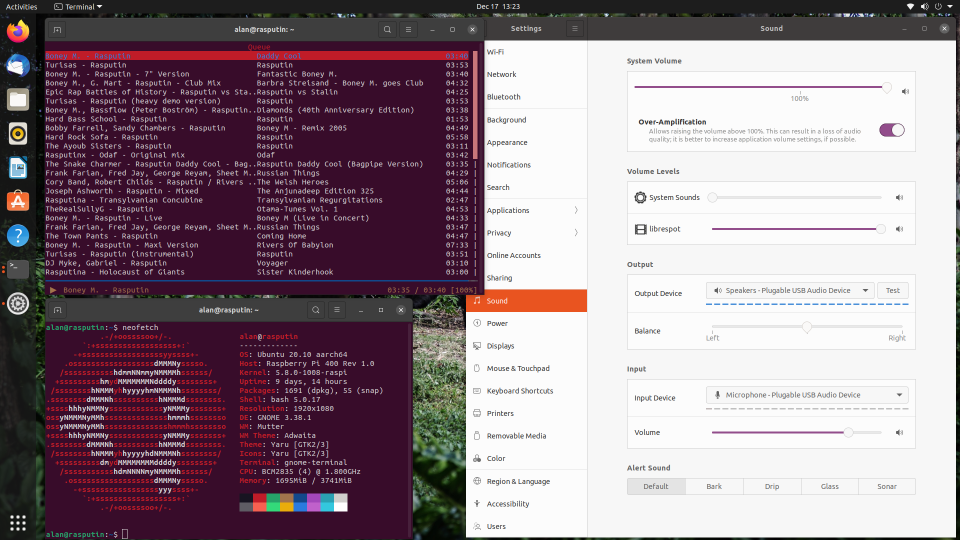Open the Input Device dropdown
960x540 pixels.
(807, 395)
